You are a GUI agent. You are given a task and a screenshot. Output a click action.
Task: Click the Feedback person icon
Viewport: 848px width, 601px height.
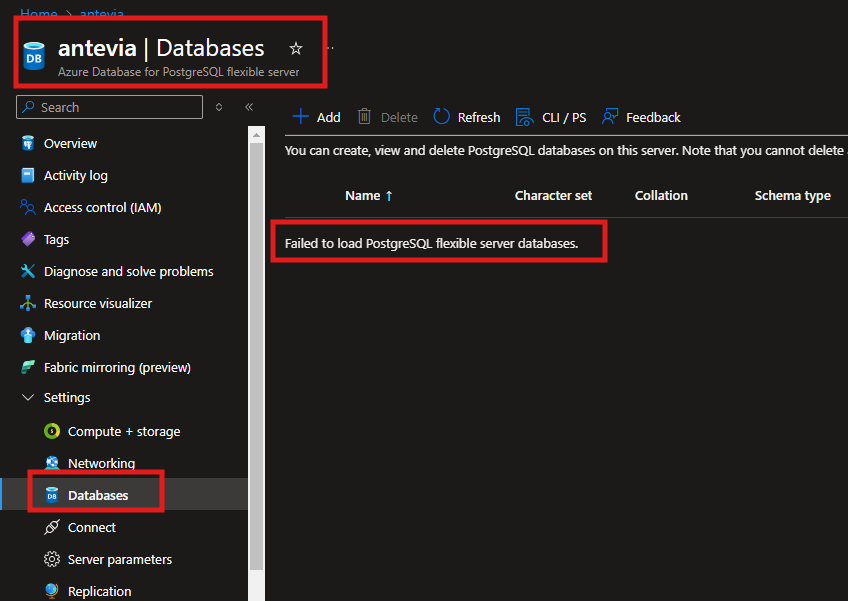(610, 117)
